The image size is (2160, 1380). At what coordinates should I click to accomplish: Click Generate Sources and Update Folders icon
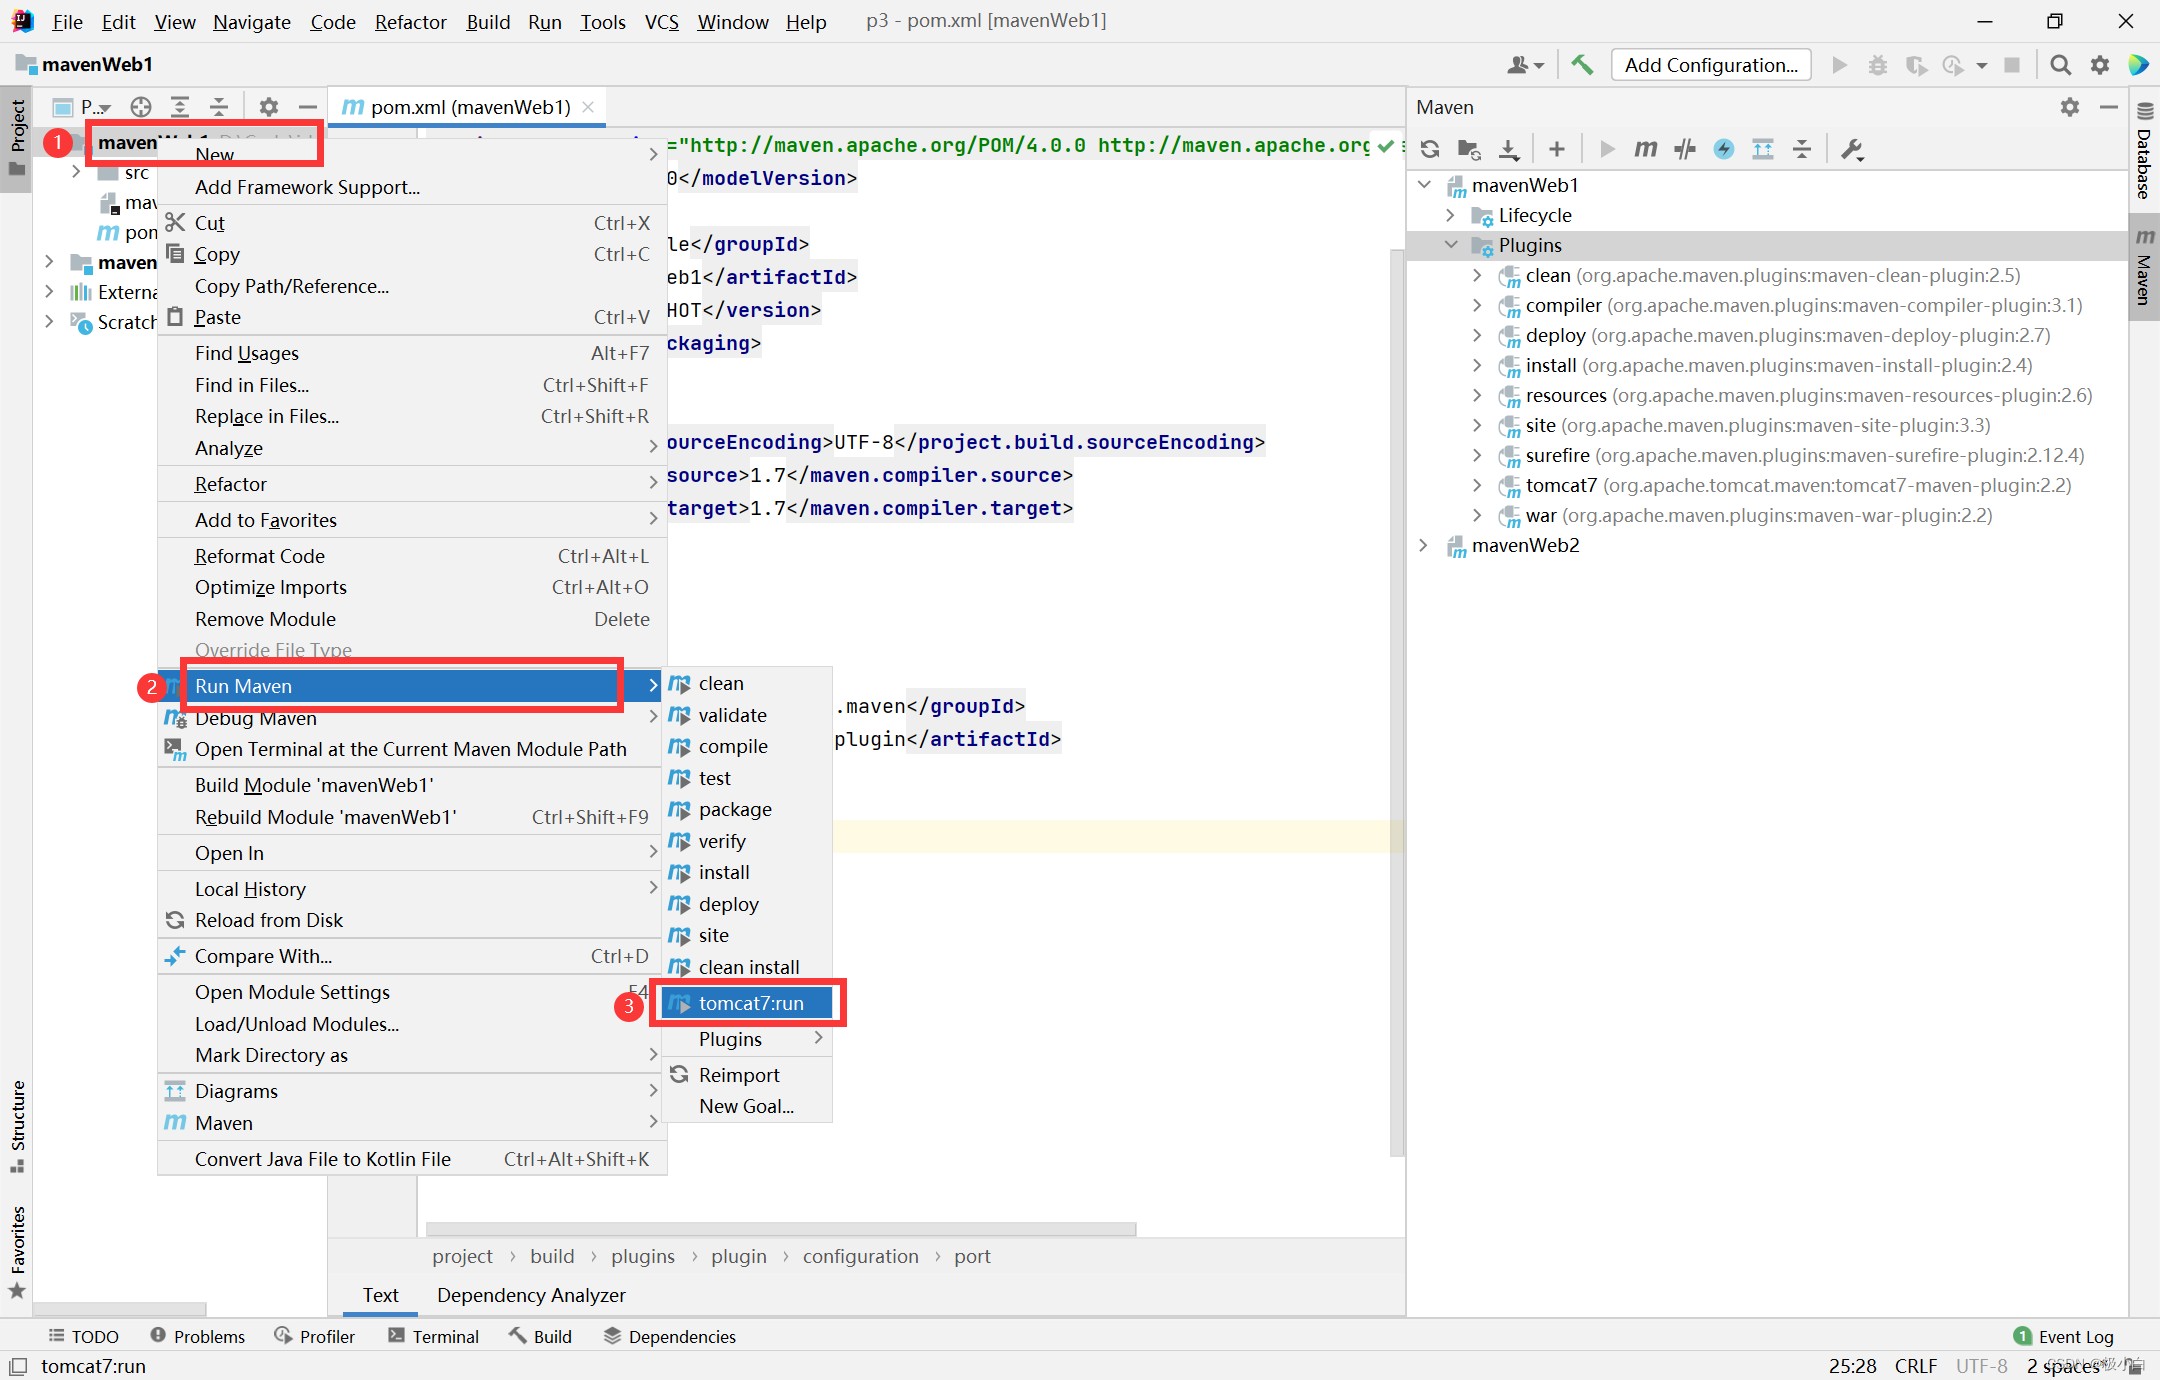tap(1469, 149)
